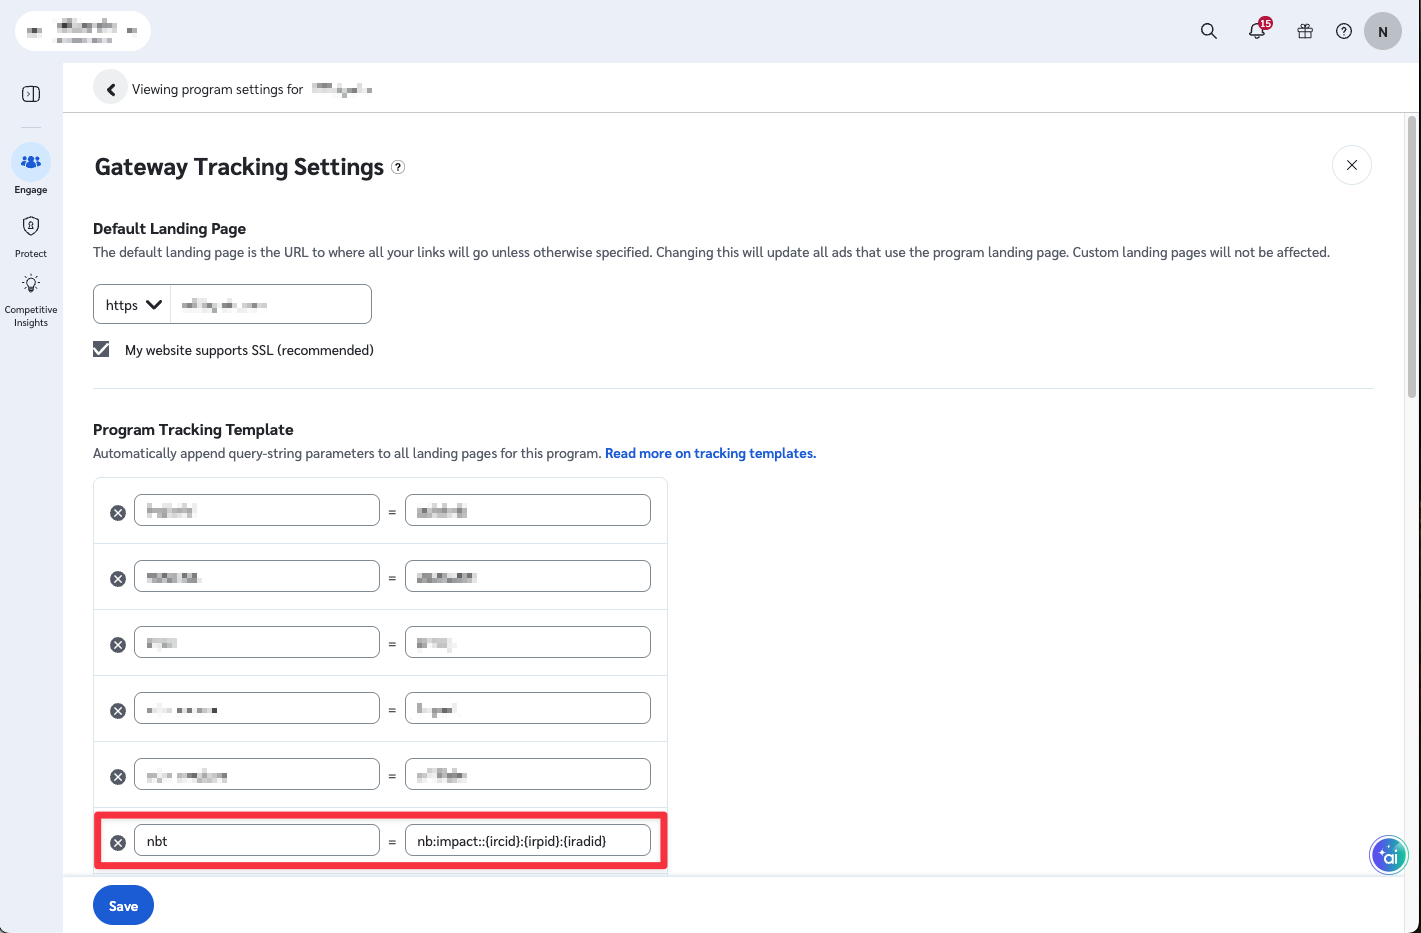Screen dimensions: 1421x933
Task: Click the help icon beside Gateway Tracking Settings
Action: point(398,167)
